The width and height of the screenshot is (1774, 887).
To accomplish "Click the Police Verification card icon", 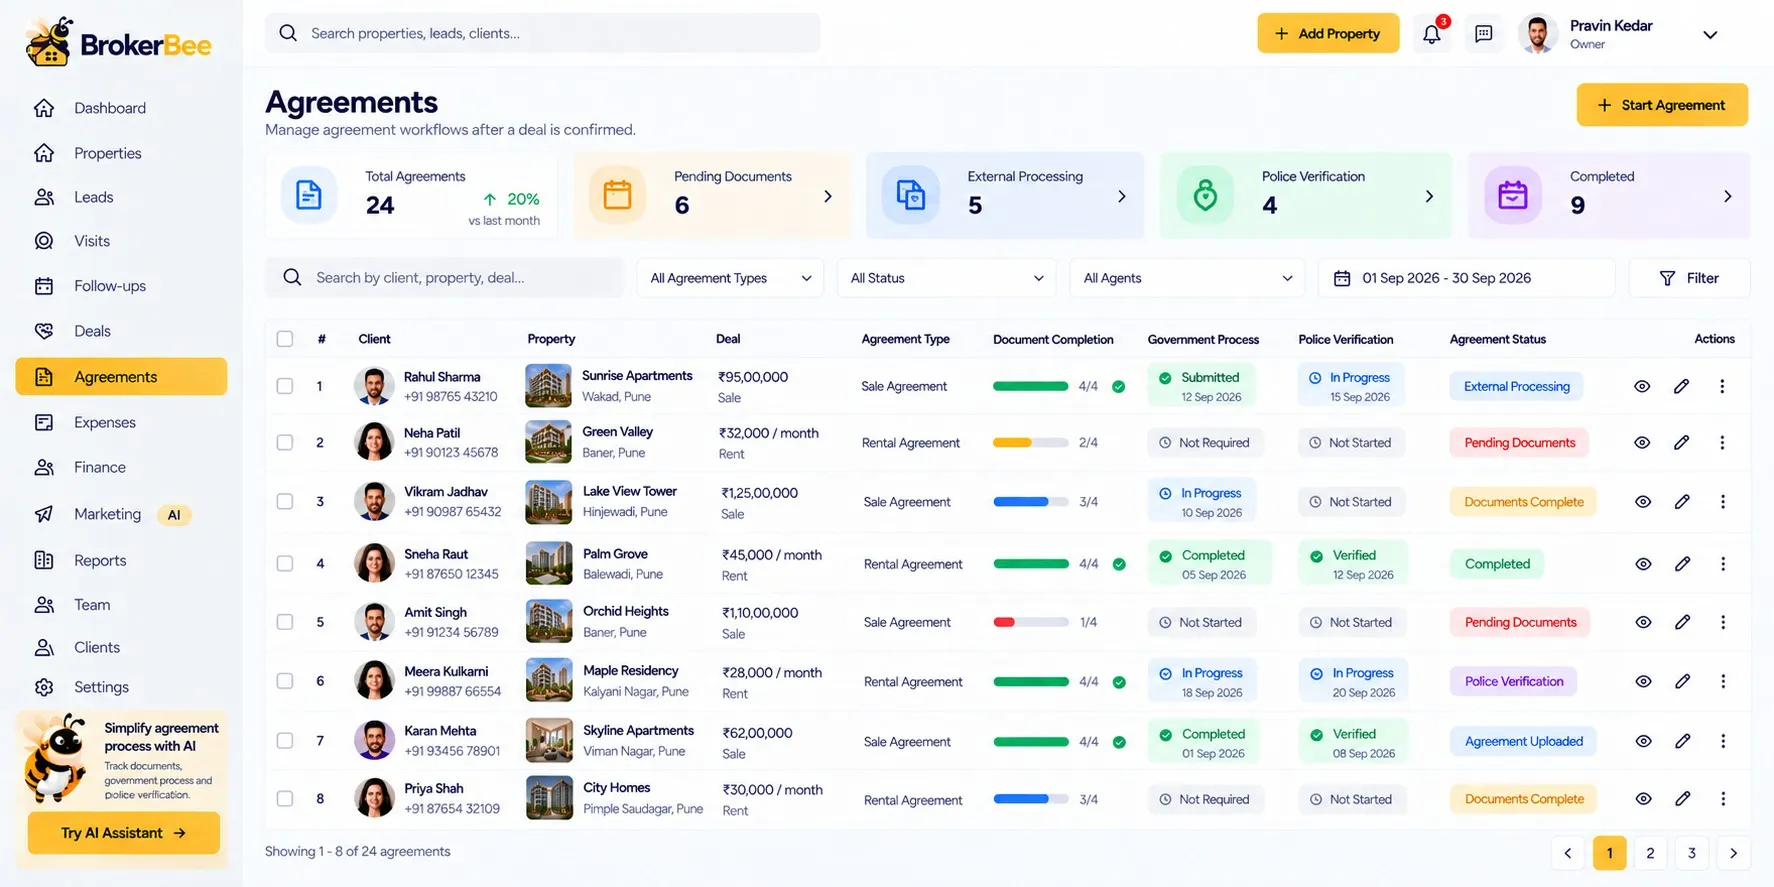I will pos(1205,195).
